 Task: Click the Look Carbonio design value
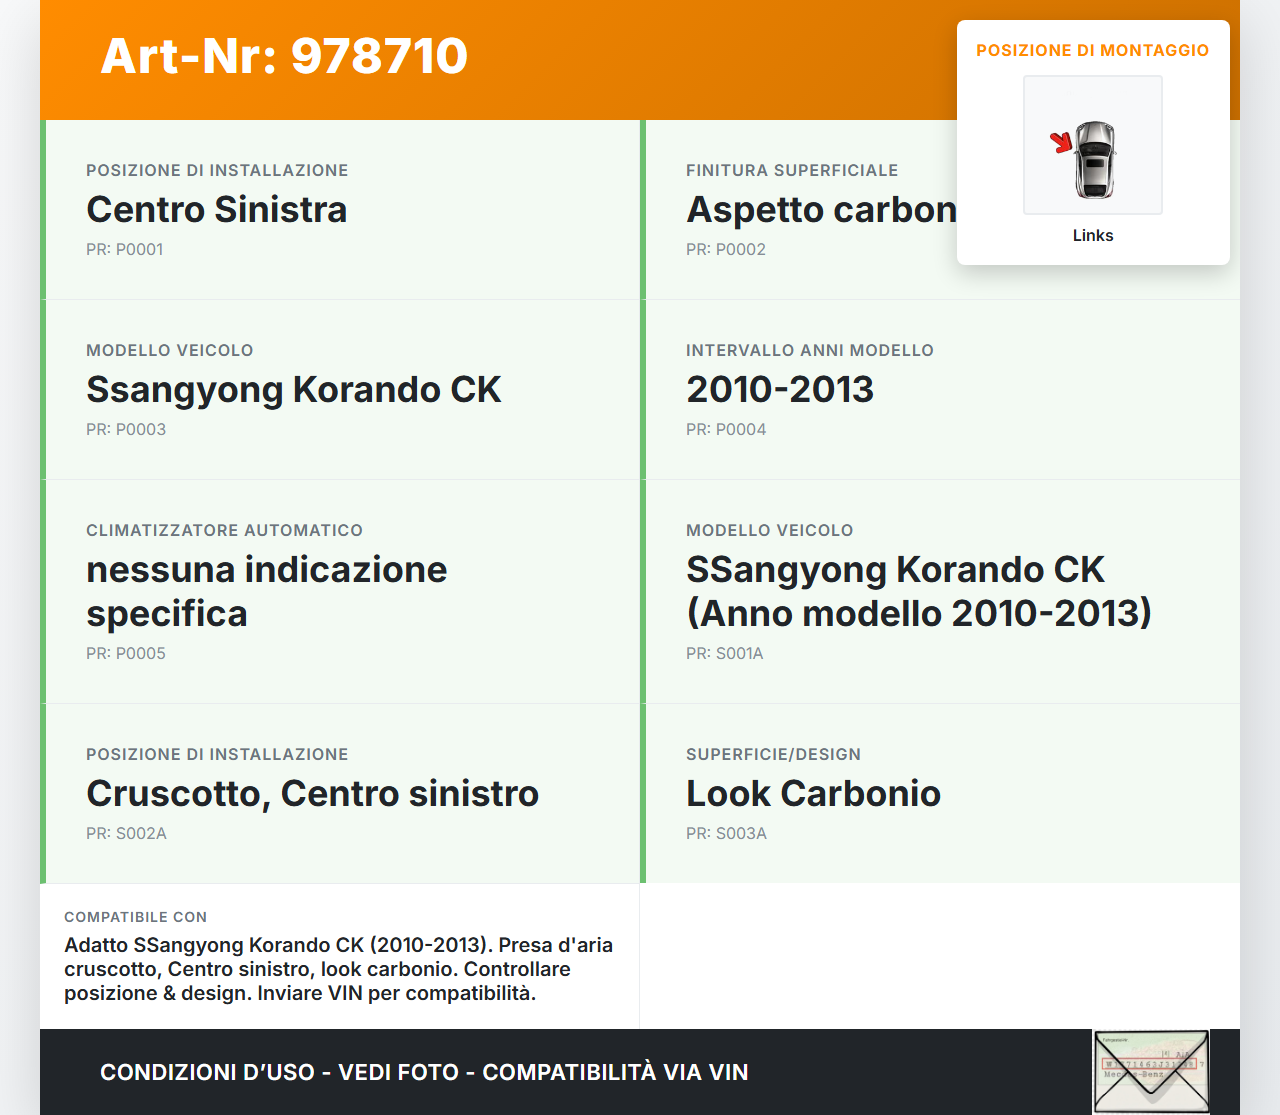click(x=812, y=793)
